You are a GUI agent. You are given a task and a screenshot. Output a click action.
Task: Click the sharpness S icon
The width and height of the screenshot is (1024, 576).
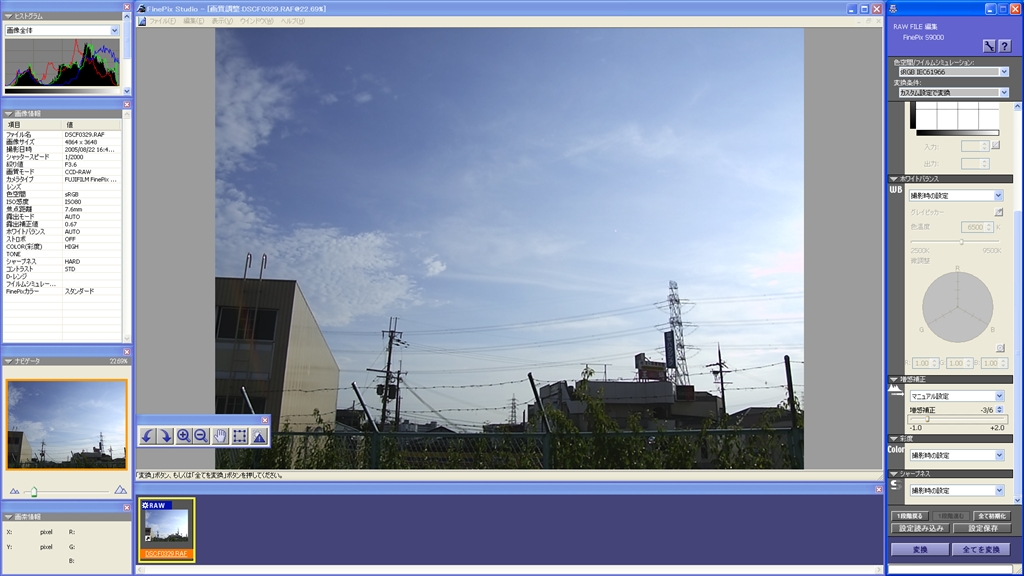tap(895, 485)
